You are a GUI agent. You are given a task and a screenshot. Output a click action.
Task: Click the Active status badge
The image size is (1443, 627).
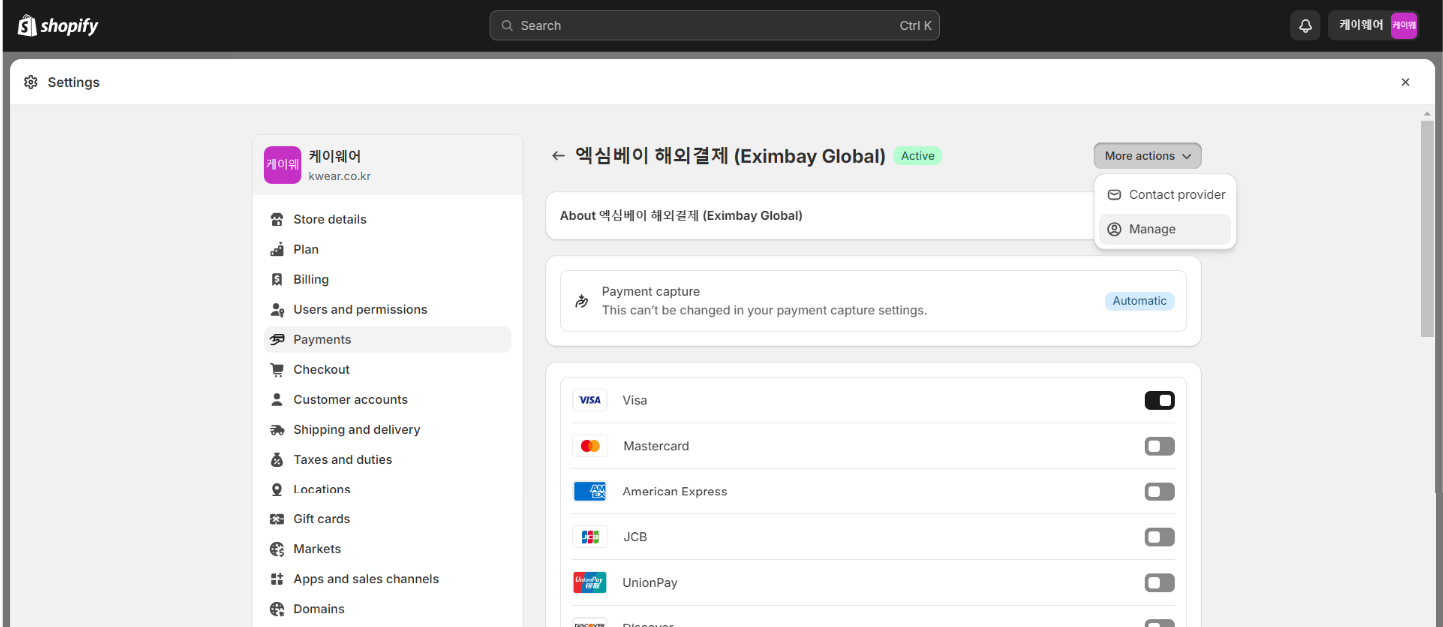tap(917, 156)
